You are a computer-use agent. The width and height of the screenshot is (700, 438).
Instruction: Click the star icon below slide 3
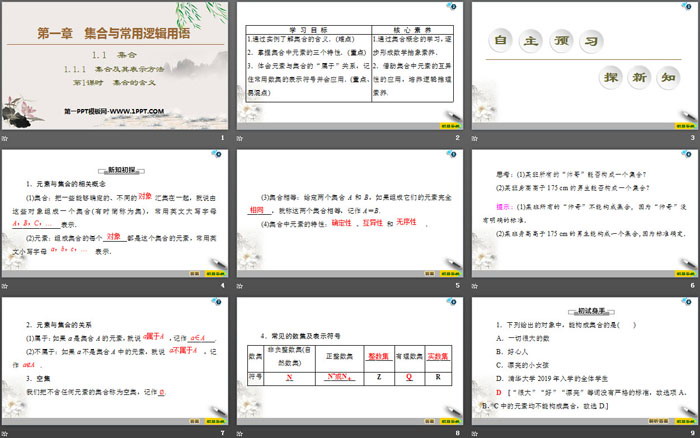tap(476, 138)
